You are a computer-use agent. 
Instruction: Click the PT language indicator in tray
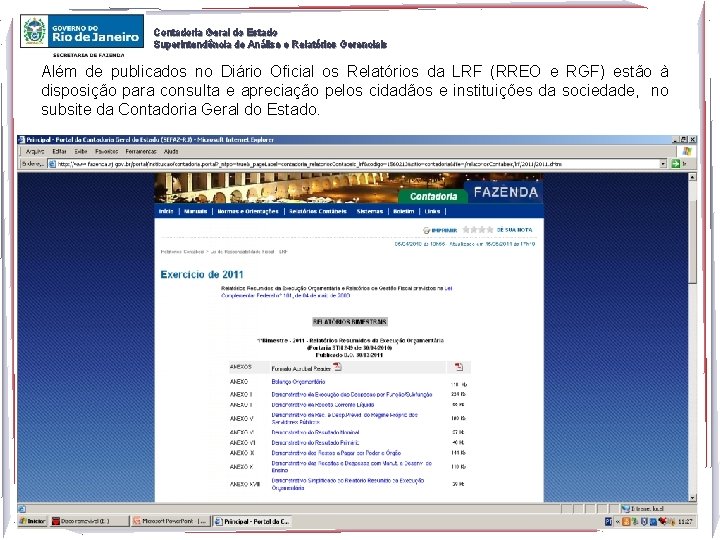[608, 522]
